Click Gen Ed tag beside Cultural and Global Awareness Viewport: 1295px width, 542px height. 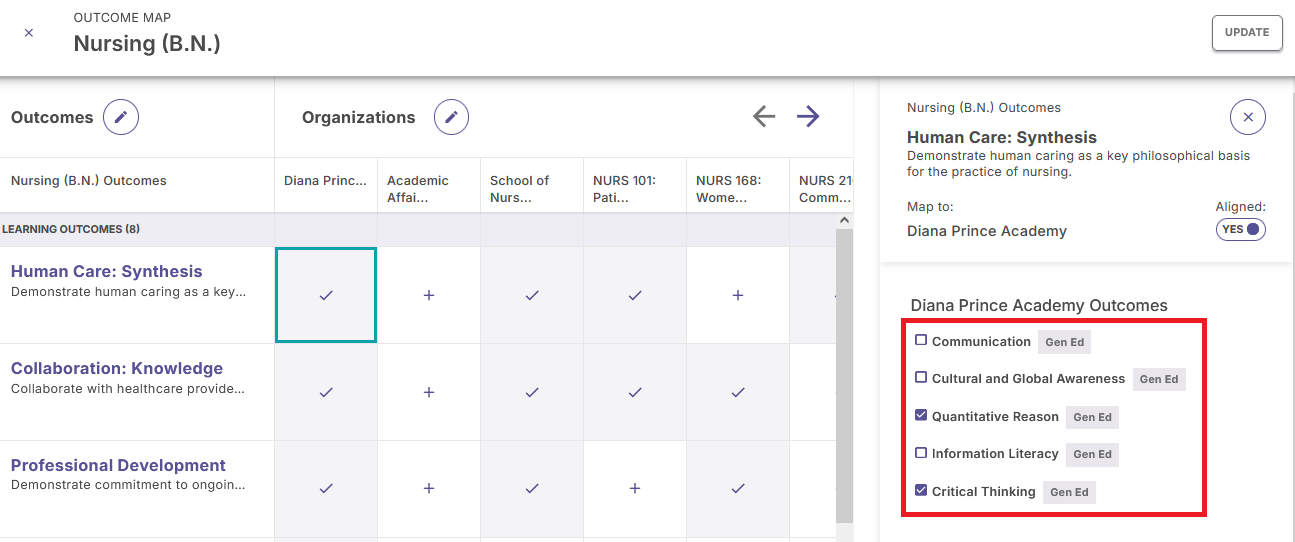(1159, 379)
